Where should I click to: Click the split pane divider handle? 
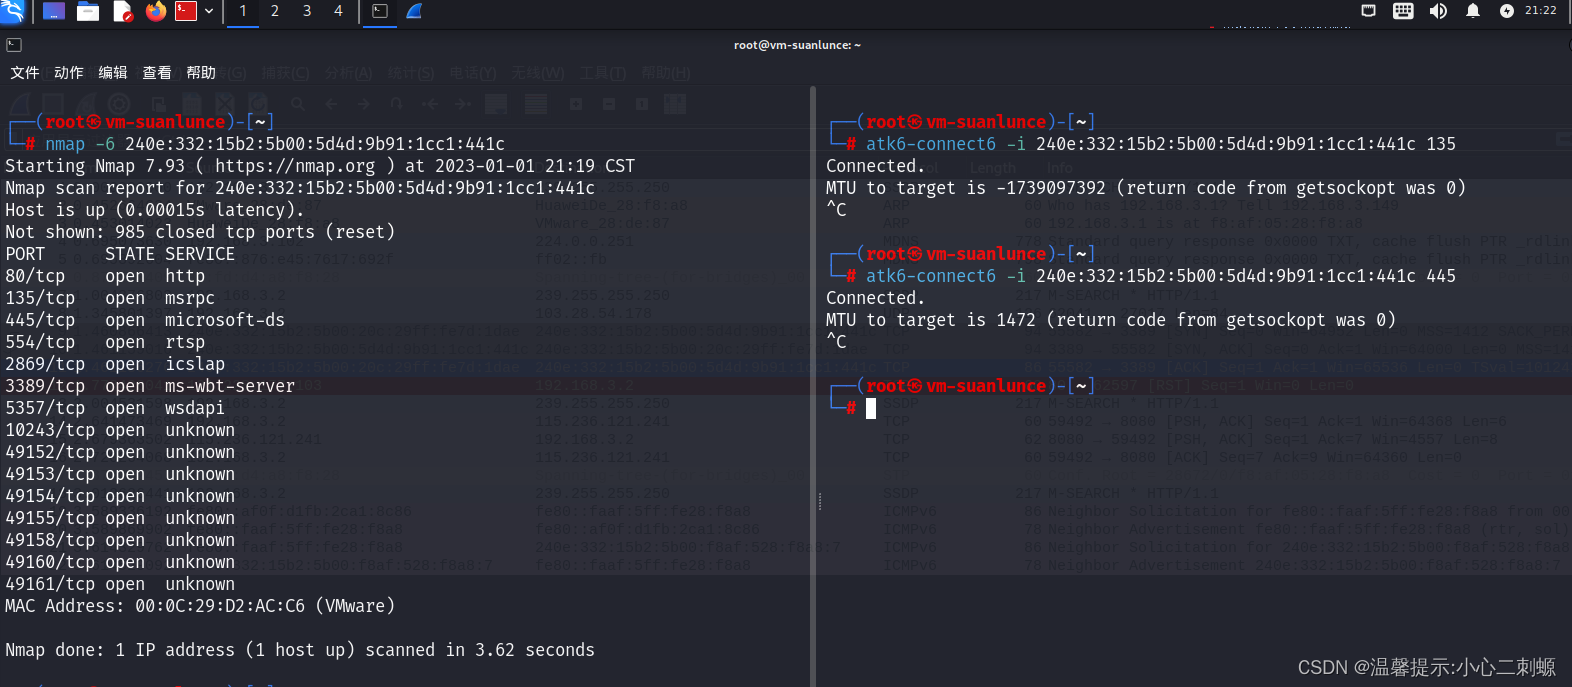(819, 501)
